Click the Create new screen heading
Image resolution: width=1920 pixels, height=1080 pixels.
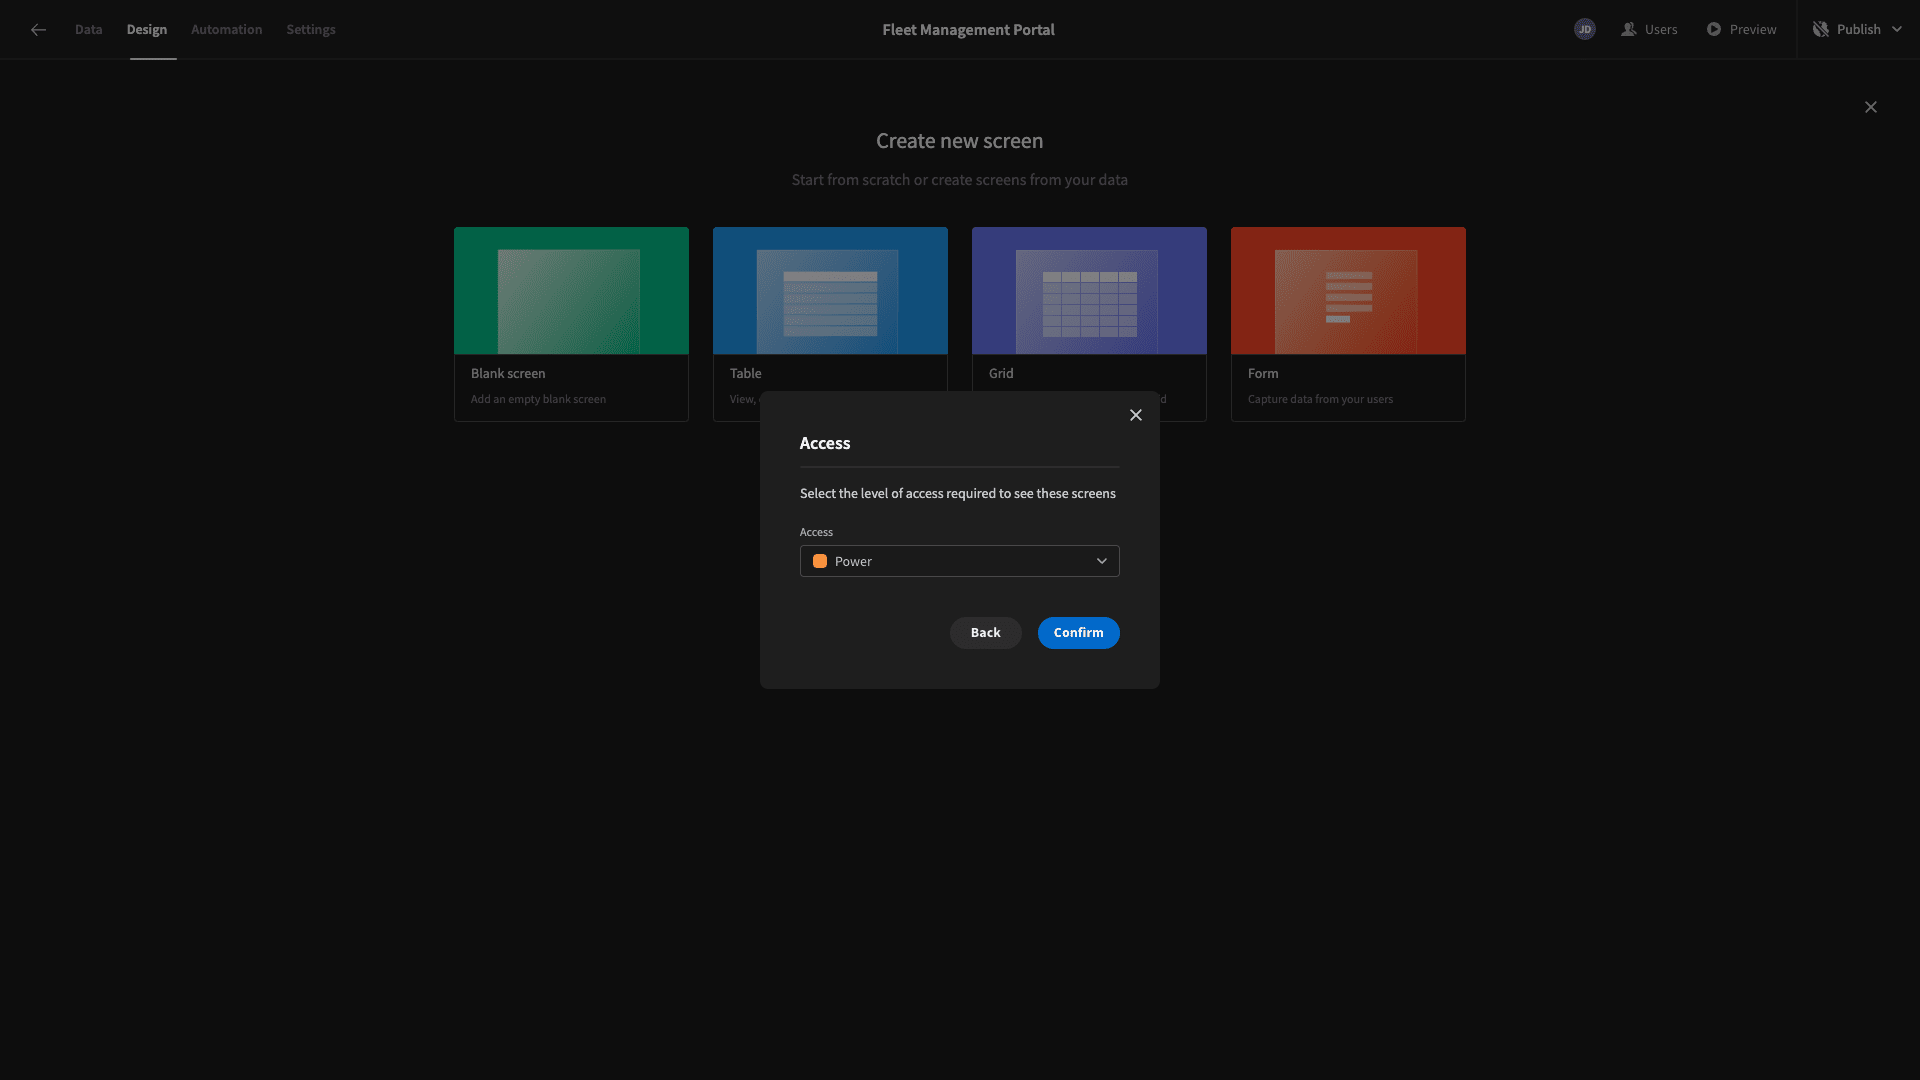pos(960,141)
